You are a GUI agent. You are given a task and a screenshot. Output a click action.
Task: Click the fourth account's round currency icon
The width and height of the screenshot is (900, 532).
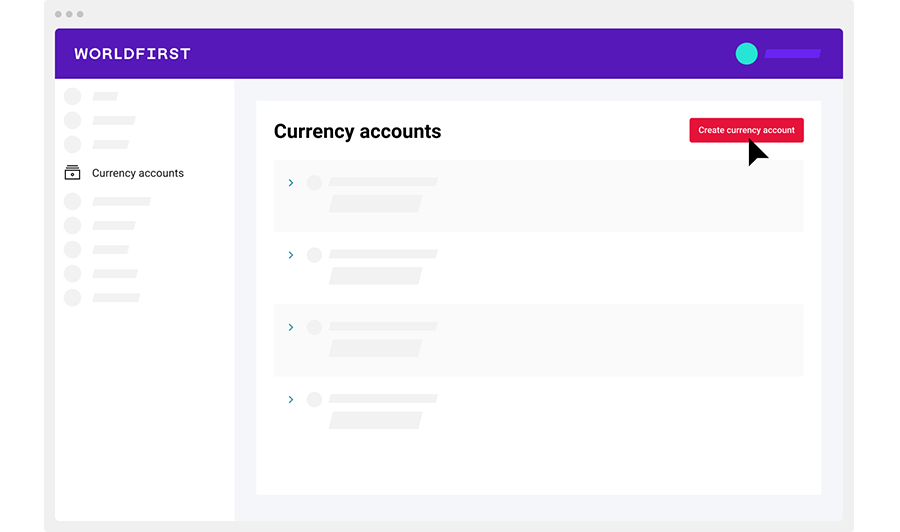click(314, 399)
